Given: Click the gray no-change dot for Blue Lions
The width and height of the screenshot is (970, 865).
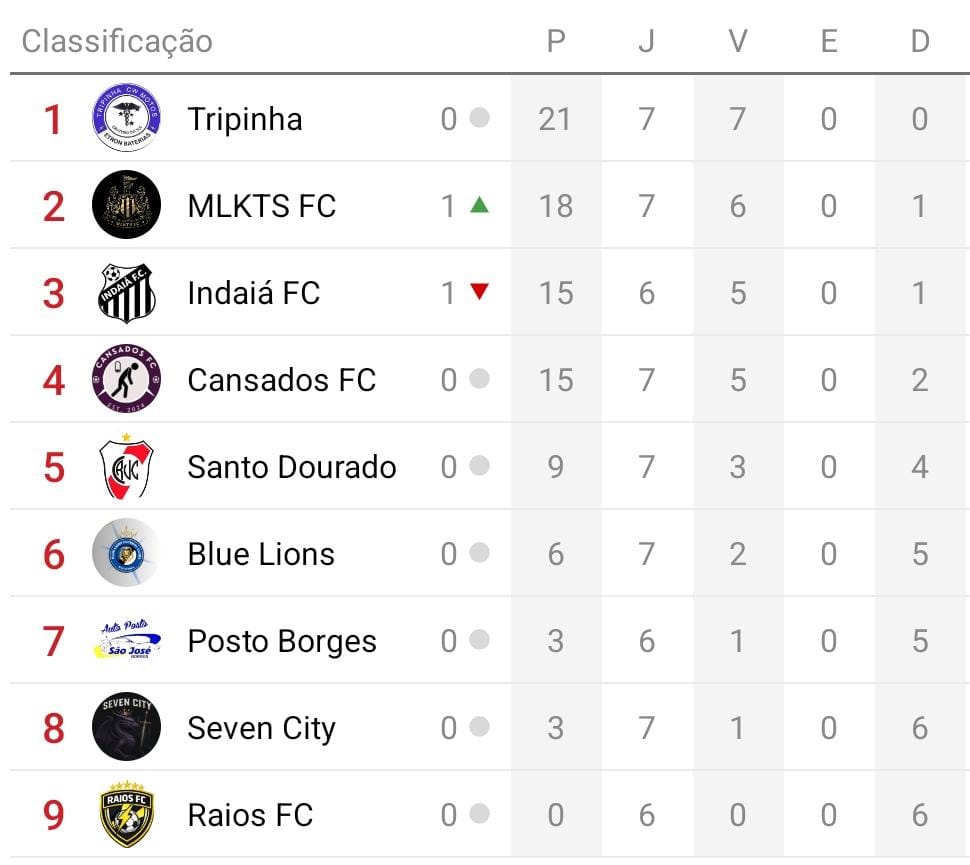Looking at the screenshot, I should pyautogui.click(x=480, y=553).
